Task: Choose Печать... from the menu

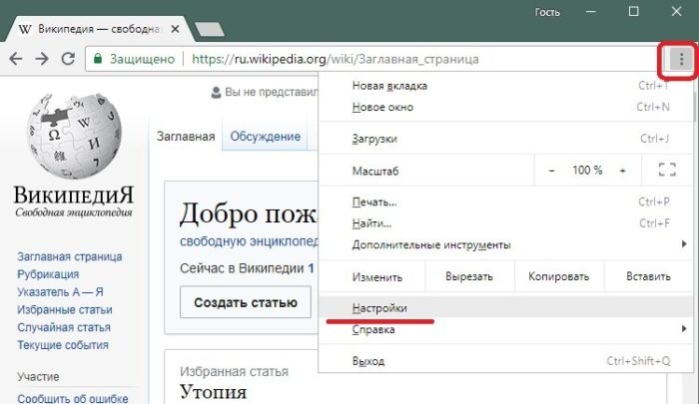Action: [x=506, y=202]
